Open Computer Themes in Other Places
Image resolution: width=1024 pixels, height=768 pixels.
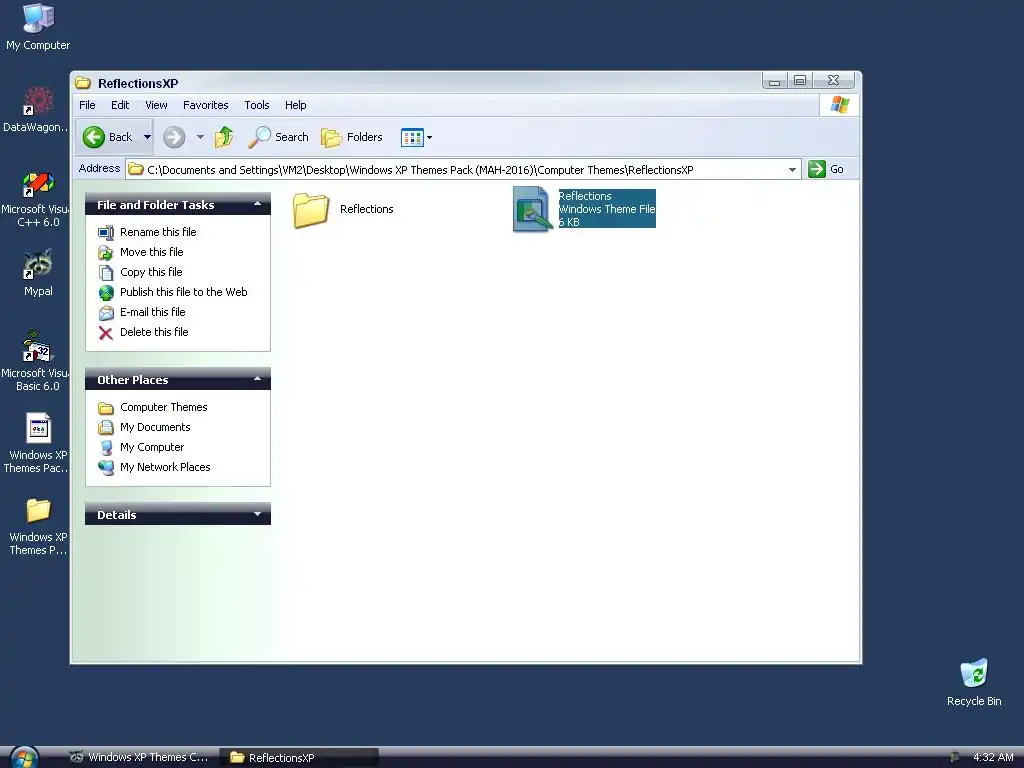point(163,408)
